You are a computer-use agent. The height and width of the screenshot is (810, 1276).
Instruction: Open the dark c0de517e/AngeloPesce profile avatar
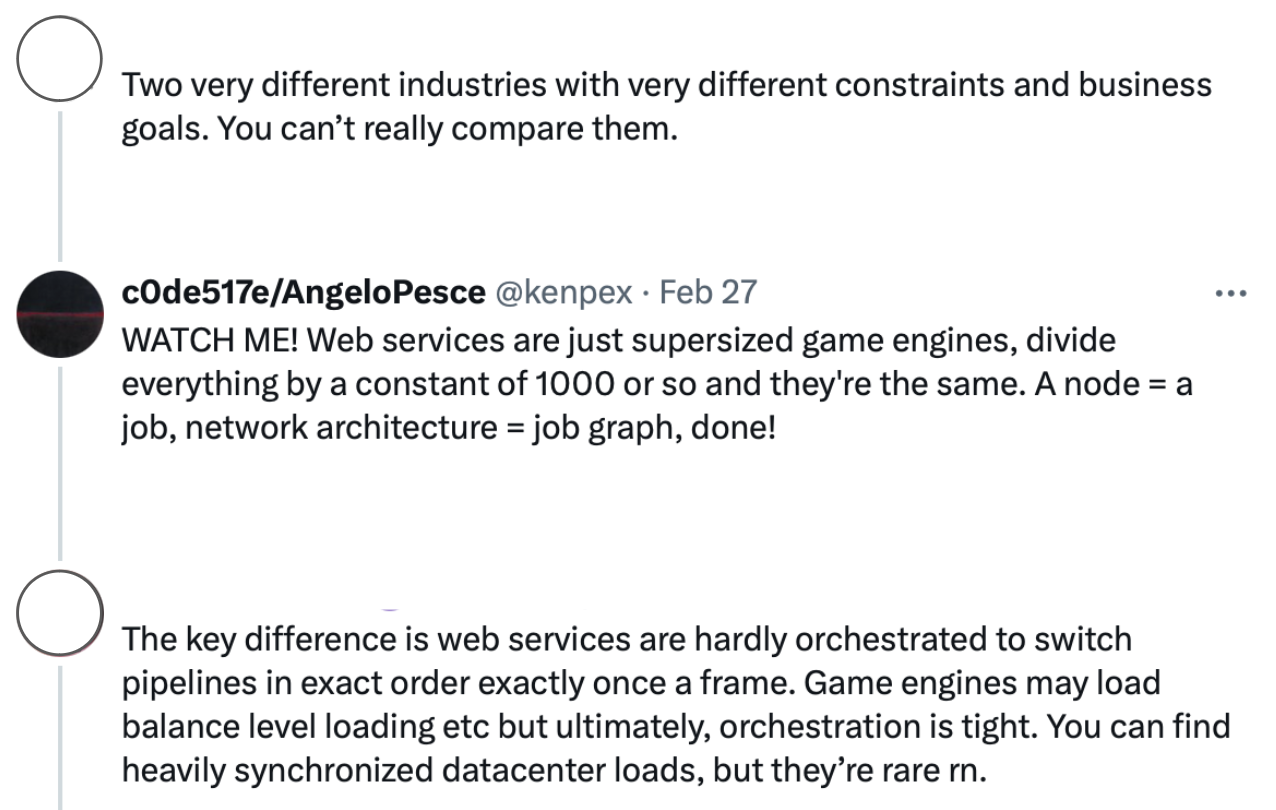60,314
